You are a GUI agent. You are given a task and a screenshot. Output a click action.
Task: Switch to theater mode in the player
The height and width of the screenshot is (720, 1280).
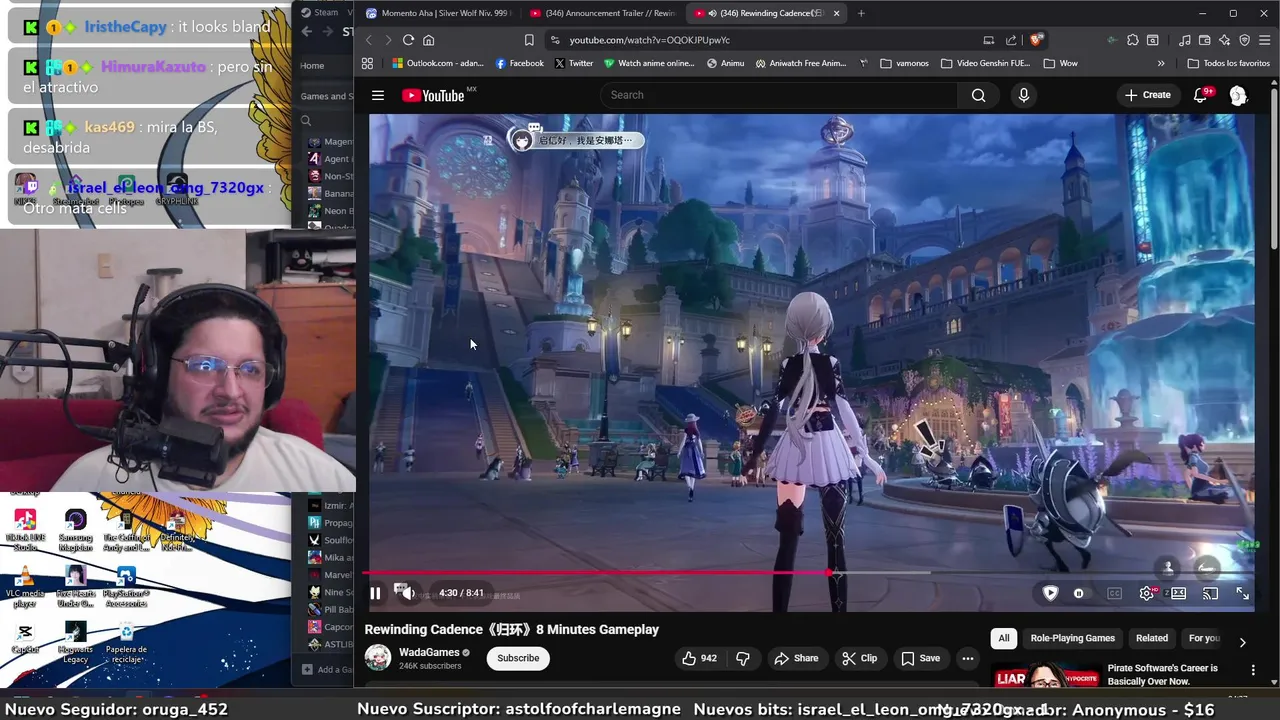point(1179,593)
